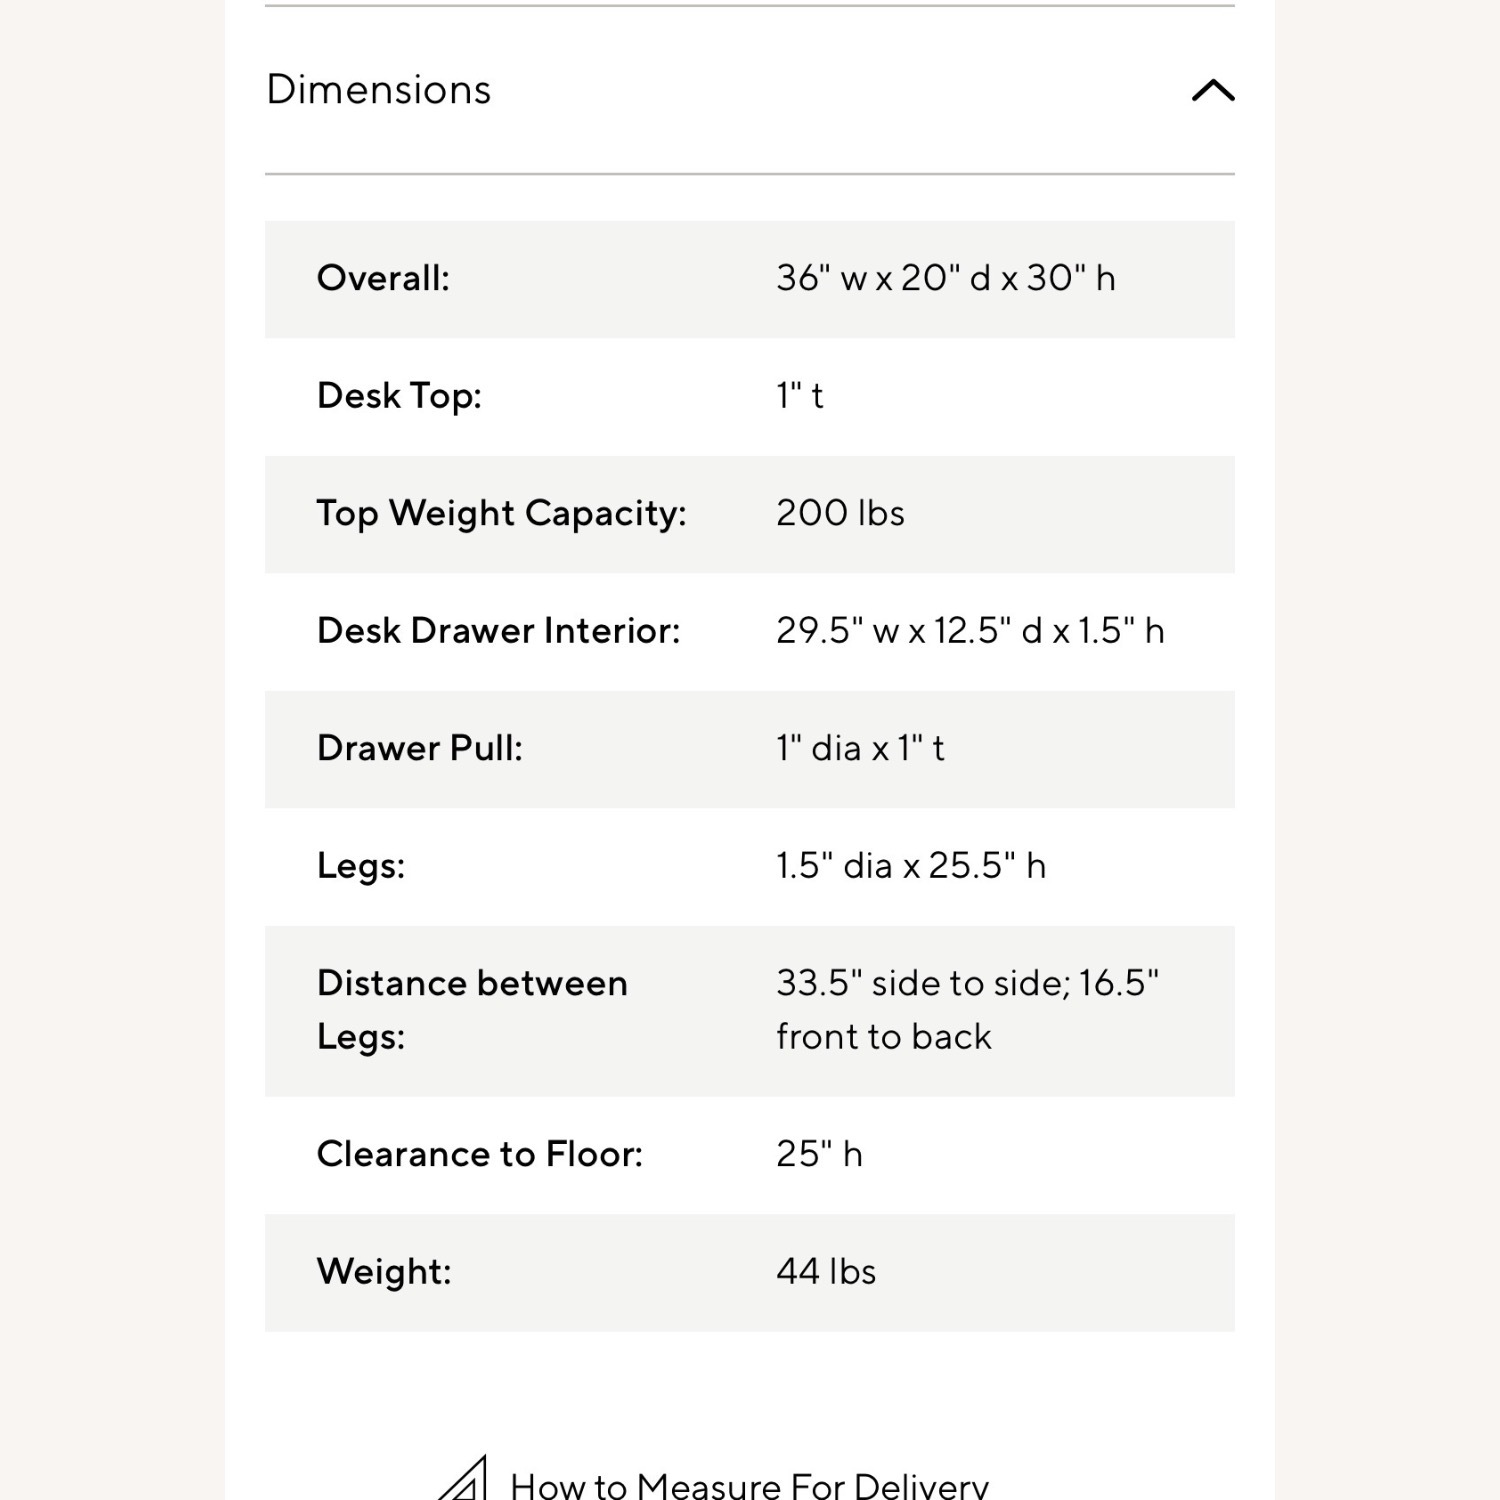Click the Desk Drawer Interior label
The image size is (1500, 1500).
point(499,631)
